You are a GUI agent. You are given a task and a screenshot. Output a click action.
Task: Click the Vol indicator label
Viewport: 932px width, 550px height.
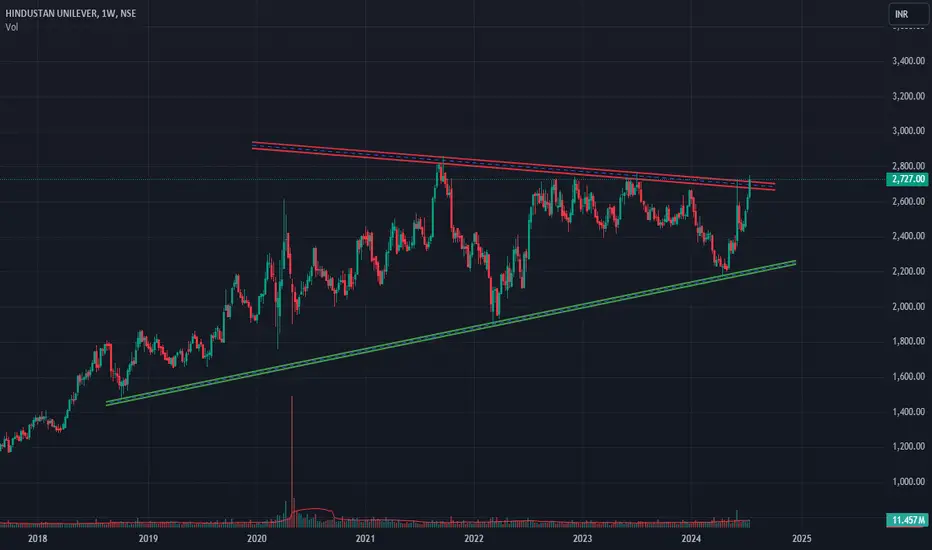(x=11, y=27)
